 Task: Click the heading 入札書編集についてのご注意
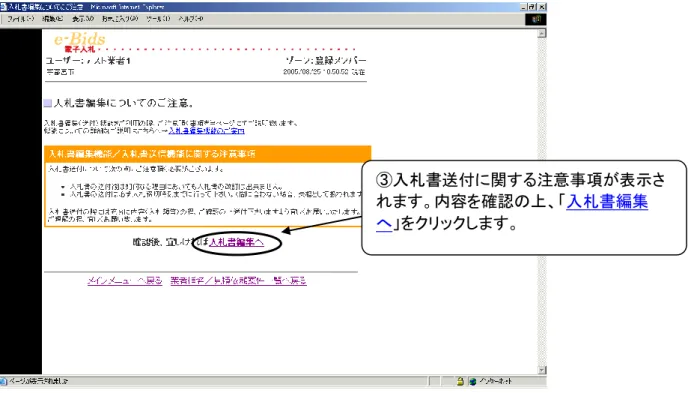point(123,103)
